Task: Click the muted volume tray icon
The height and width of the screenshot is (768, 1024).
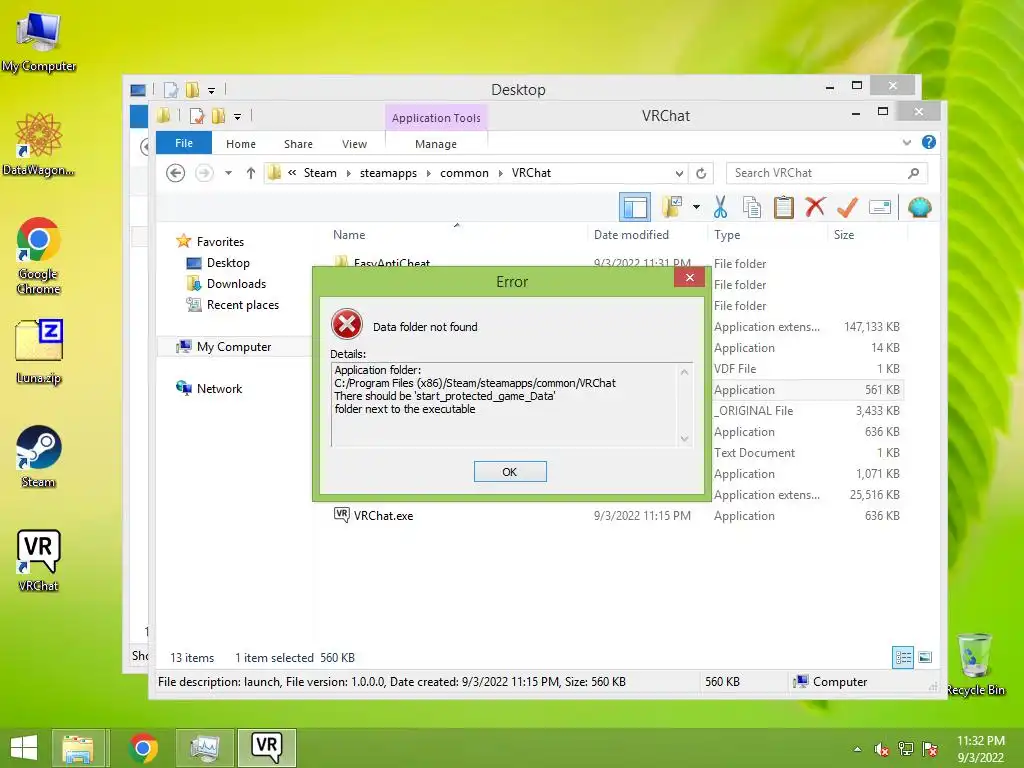Action: (x=881, y=749)
